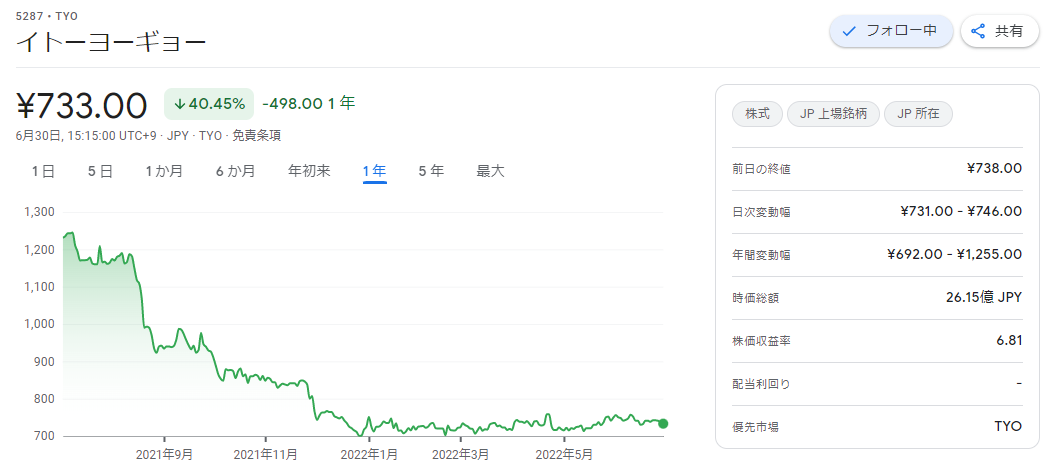Click the 優先市場 TYO value
Viewport: 1050px width, 465px height.
pos(1008,426)
